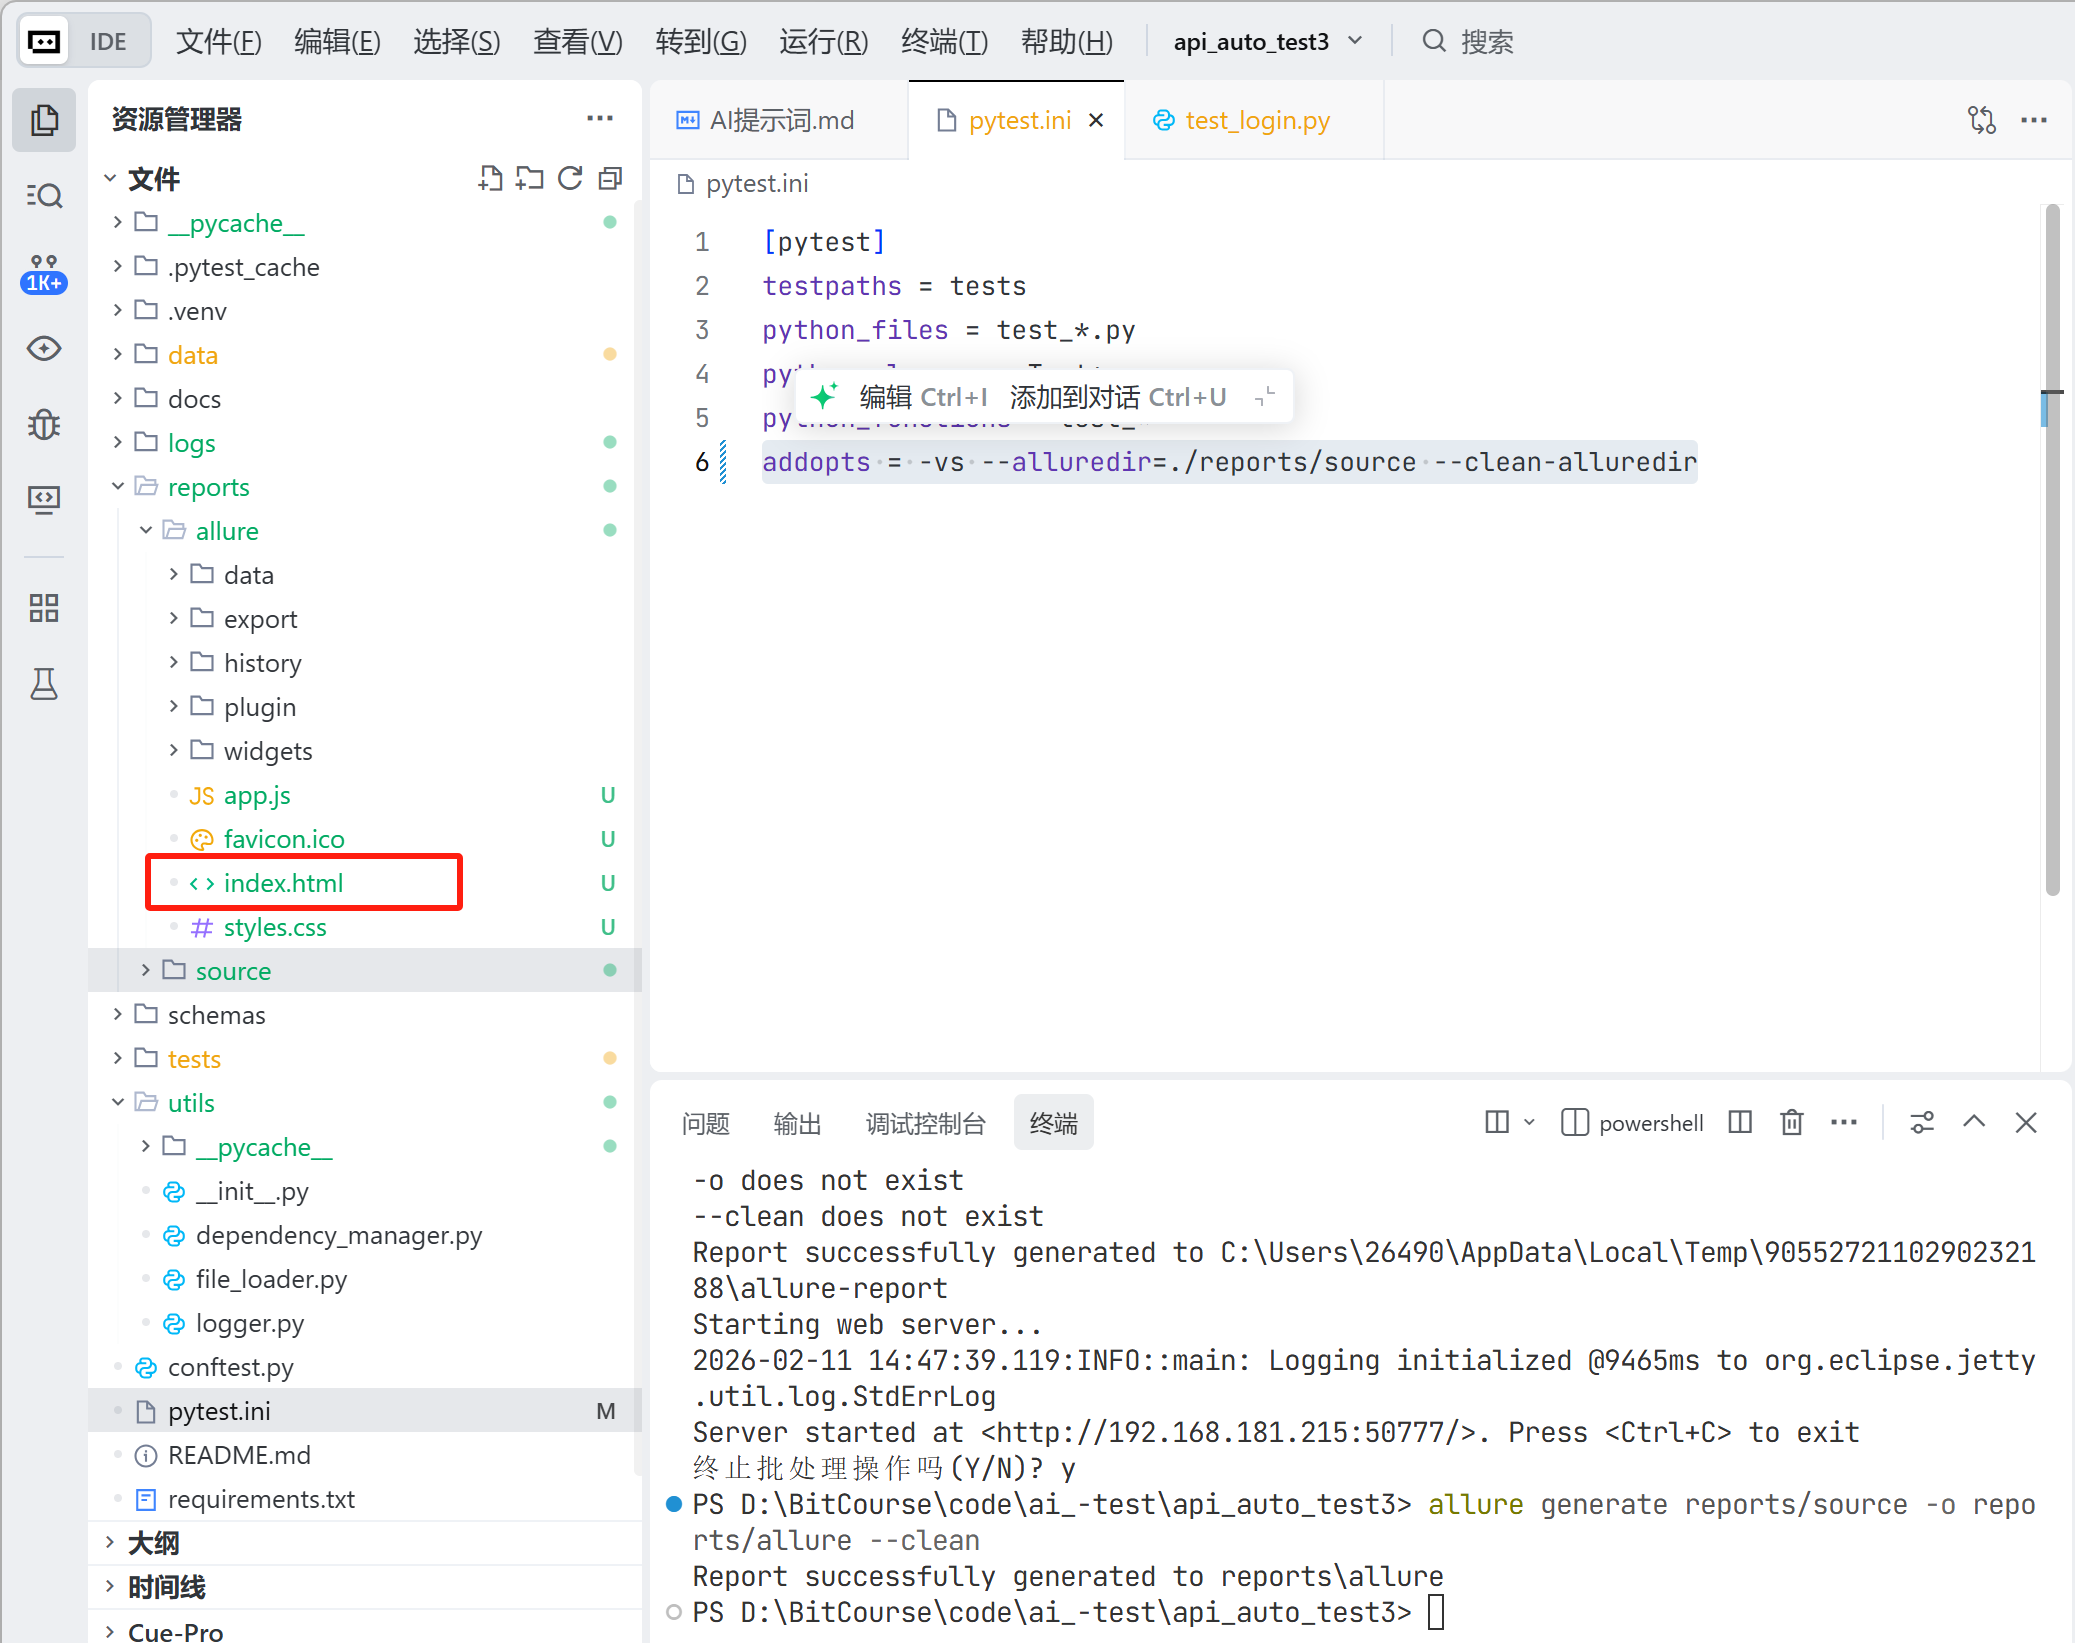Screen dimensions: 2075x1643
Task: Open the extensions grid icon in sidebar
Action: tap(44, 607)
